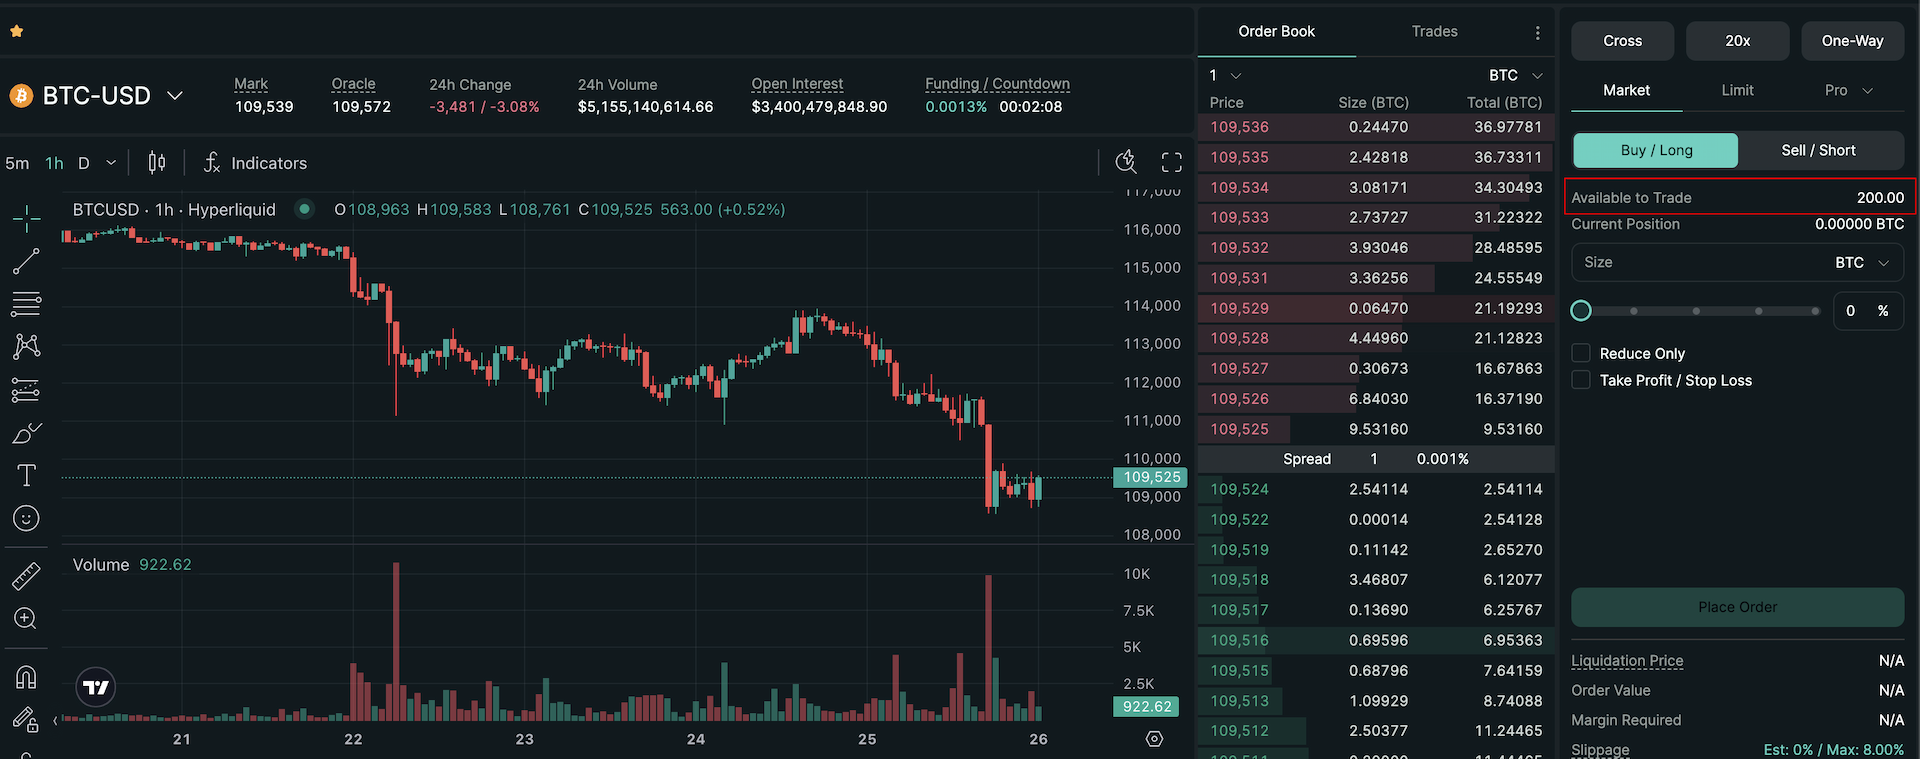Image resolution: width=1920 pixels, height=759 pixels.
Task: Select the ruler measure tool
Action: 26,576
